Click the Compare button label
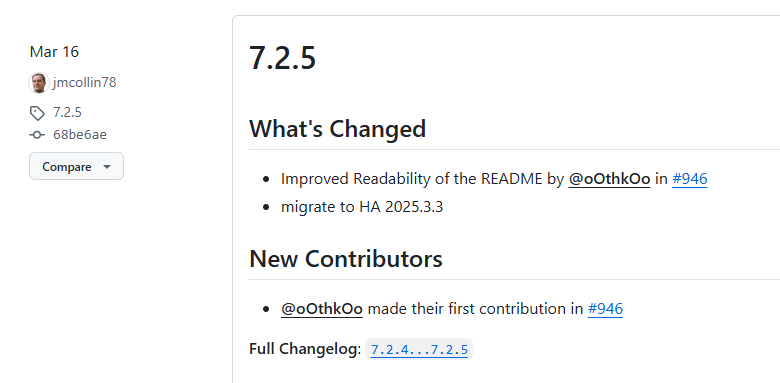Screen dimensions: 780x383 pos(67,167)
